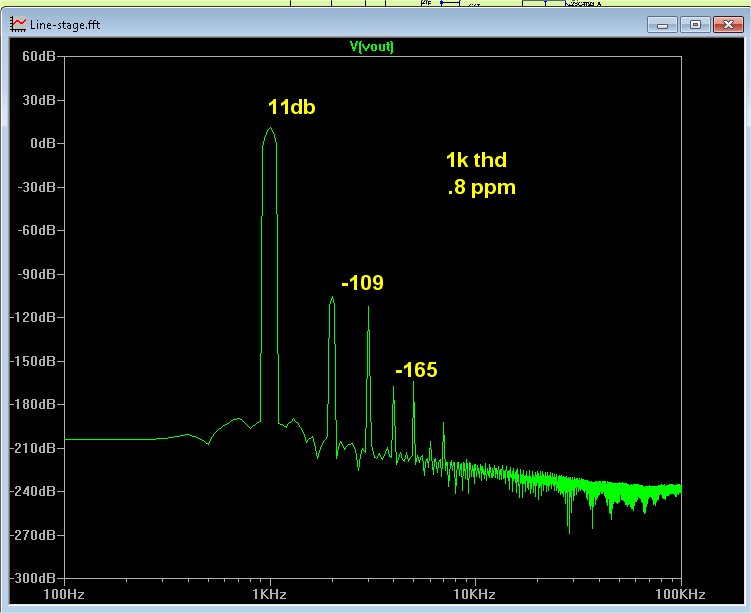Click the 11db peak annotation
Screen dimensions: 751x613
click(292, 107)
